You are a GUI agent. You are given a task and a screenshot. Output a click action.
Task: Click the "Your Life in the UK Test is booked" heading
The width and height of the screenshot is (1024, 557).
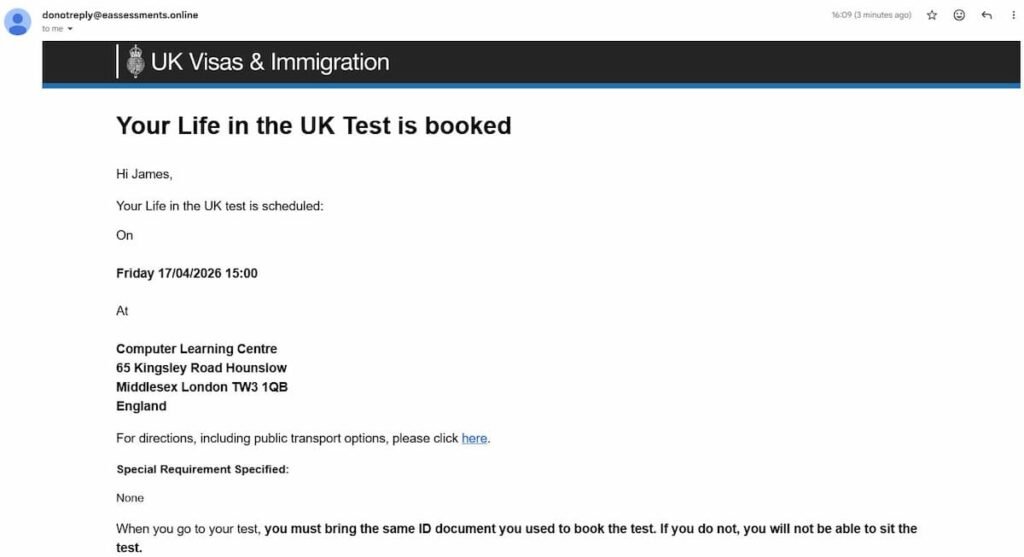coord(313,125)
